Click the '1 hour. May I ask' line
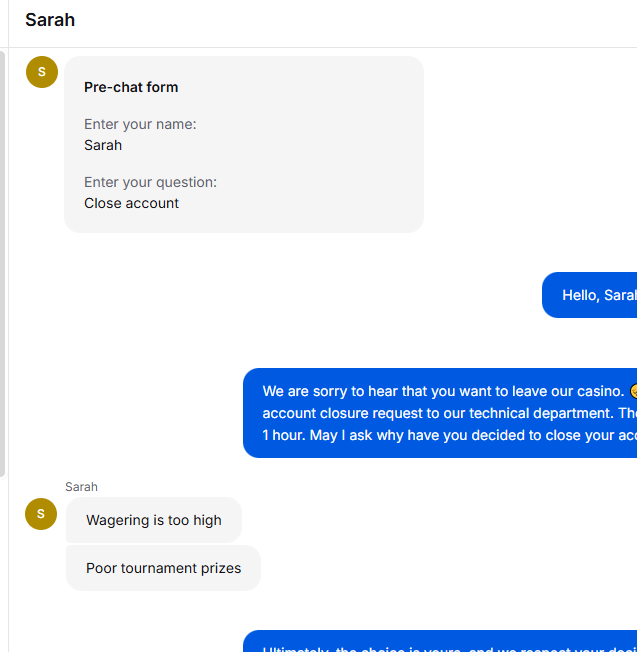The width and height of the screenshot is (637, 652). pyautogui.click(x=450, y=435)
